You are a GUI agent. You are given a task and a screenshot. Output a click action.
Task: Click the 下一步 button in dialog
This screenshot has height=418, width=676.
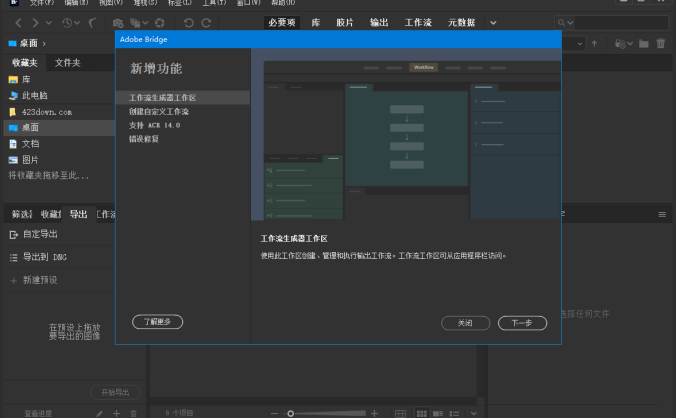pos(522,323)
